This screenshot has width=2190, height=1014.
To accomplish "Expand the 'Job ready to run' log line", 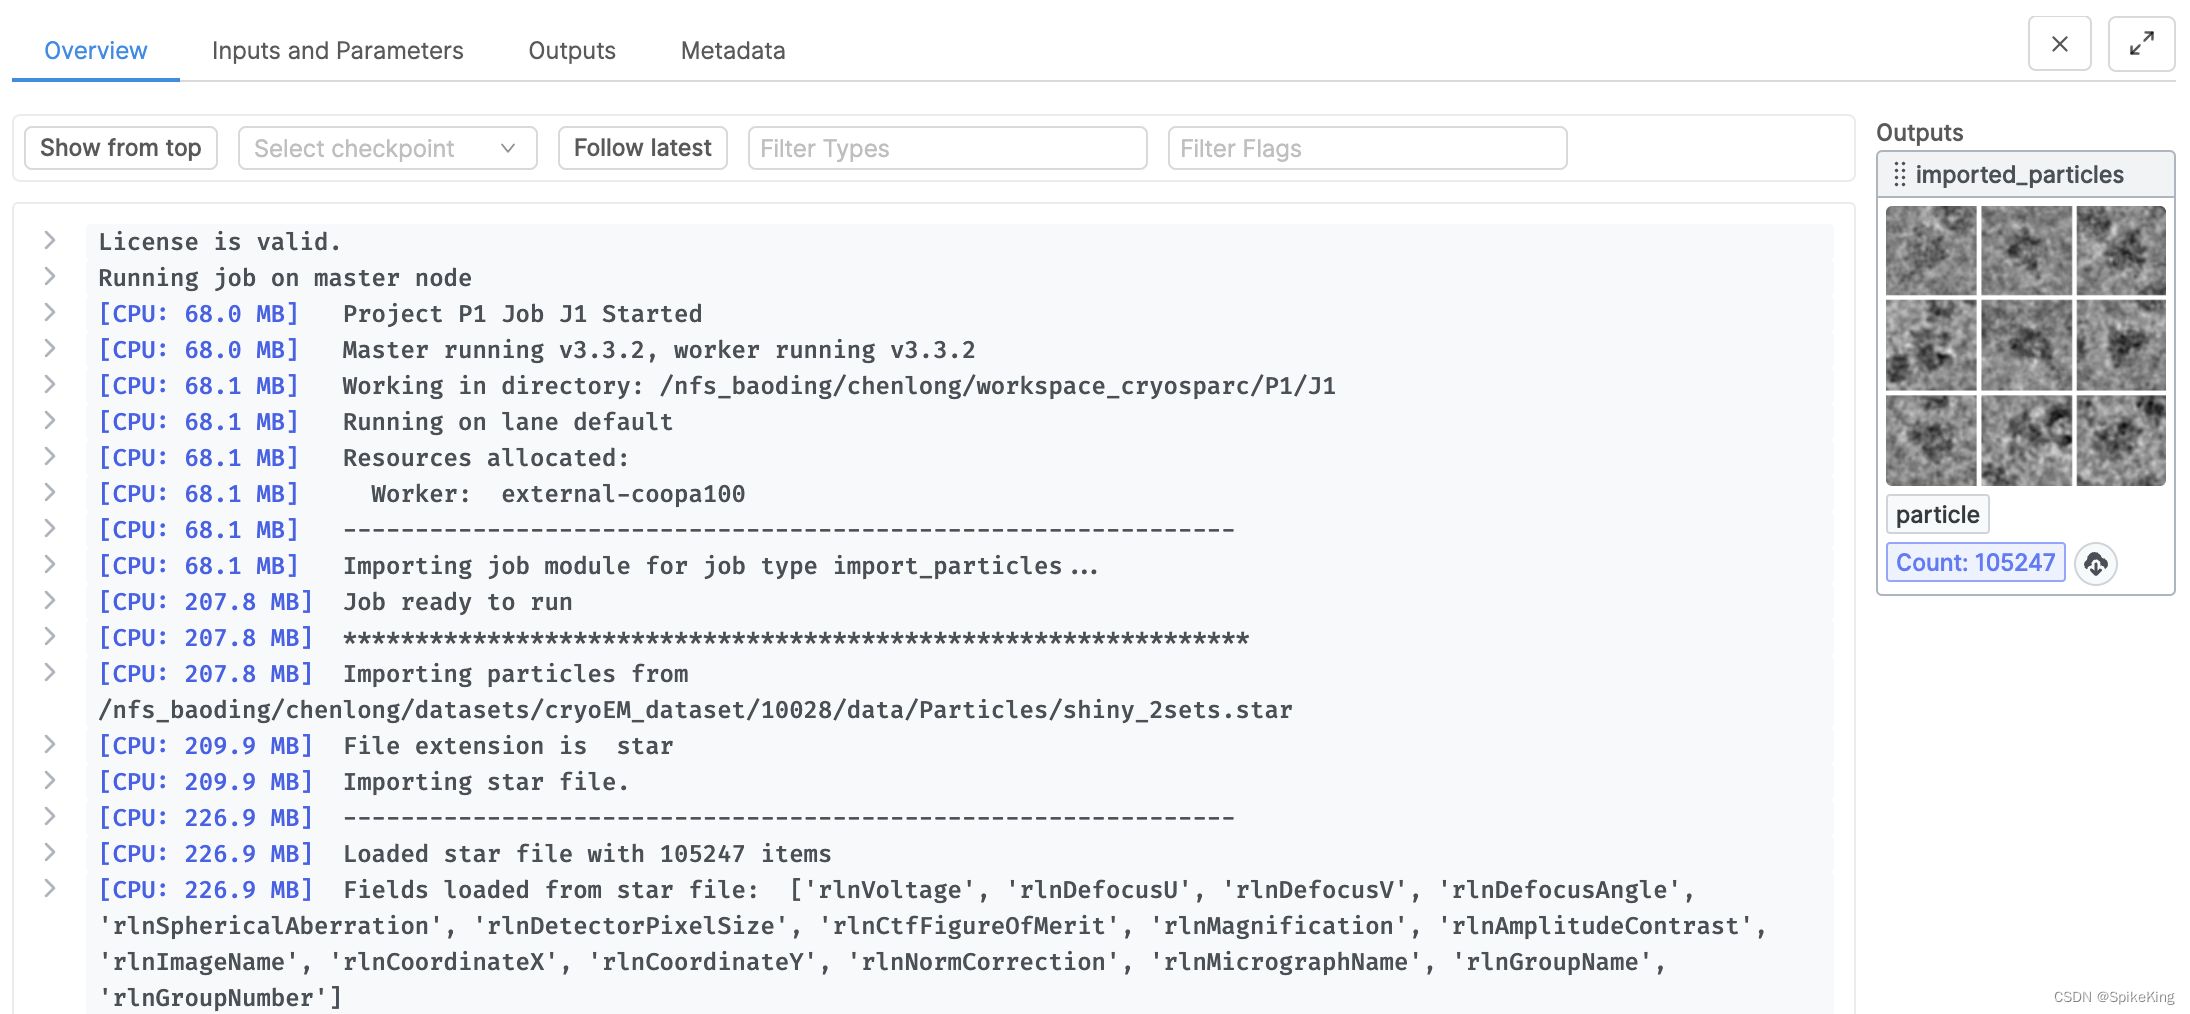I will [49, 600].
